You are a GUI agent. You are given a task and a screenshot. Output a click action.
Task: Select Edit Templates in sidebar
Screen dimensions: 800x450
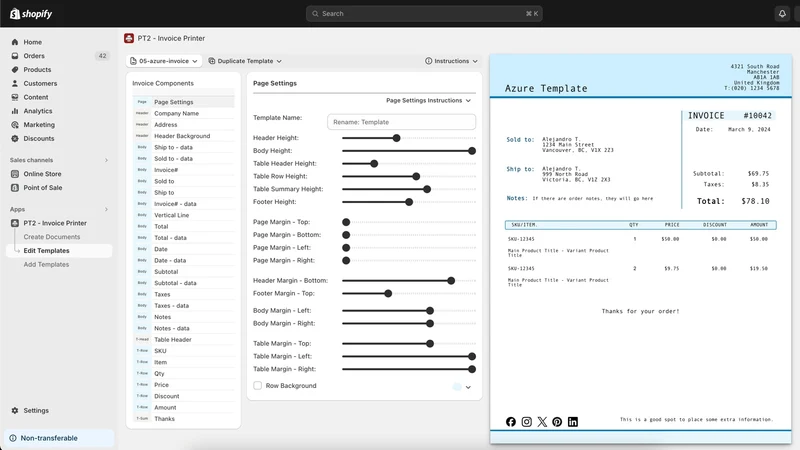click(x=59, y=251)
